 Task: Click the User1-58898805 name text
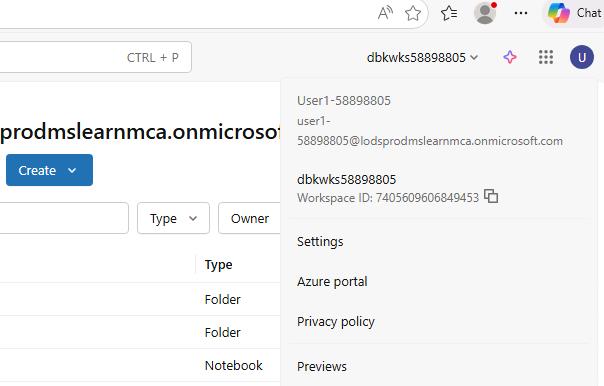click(344, 101)
